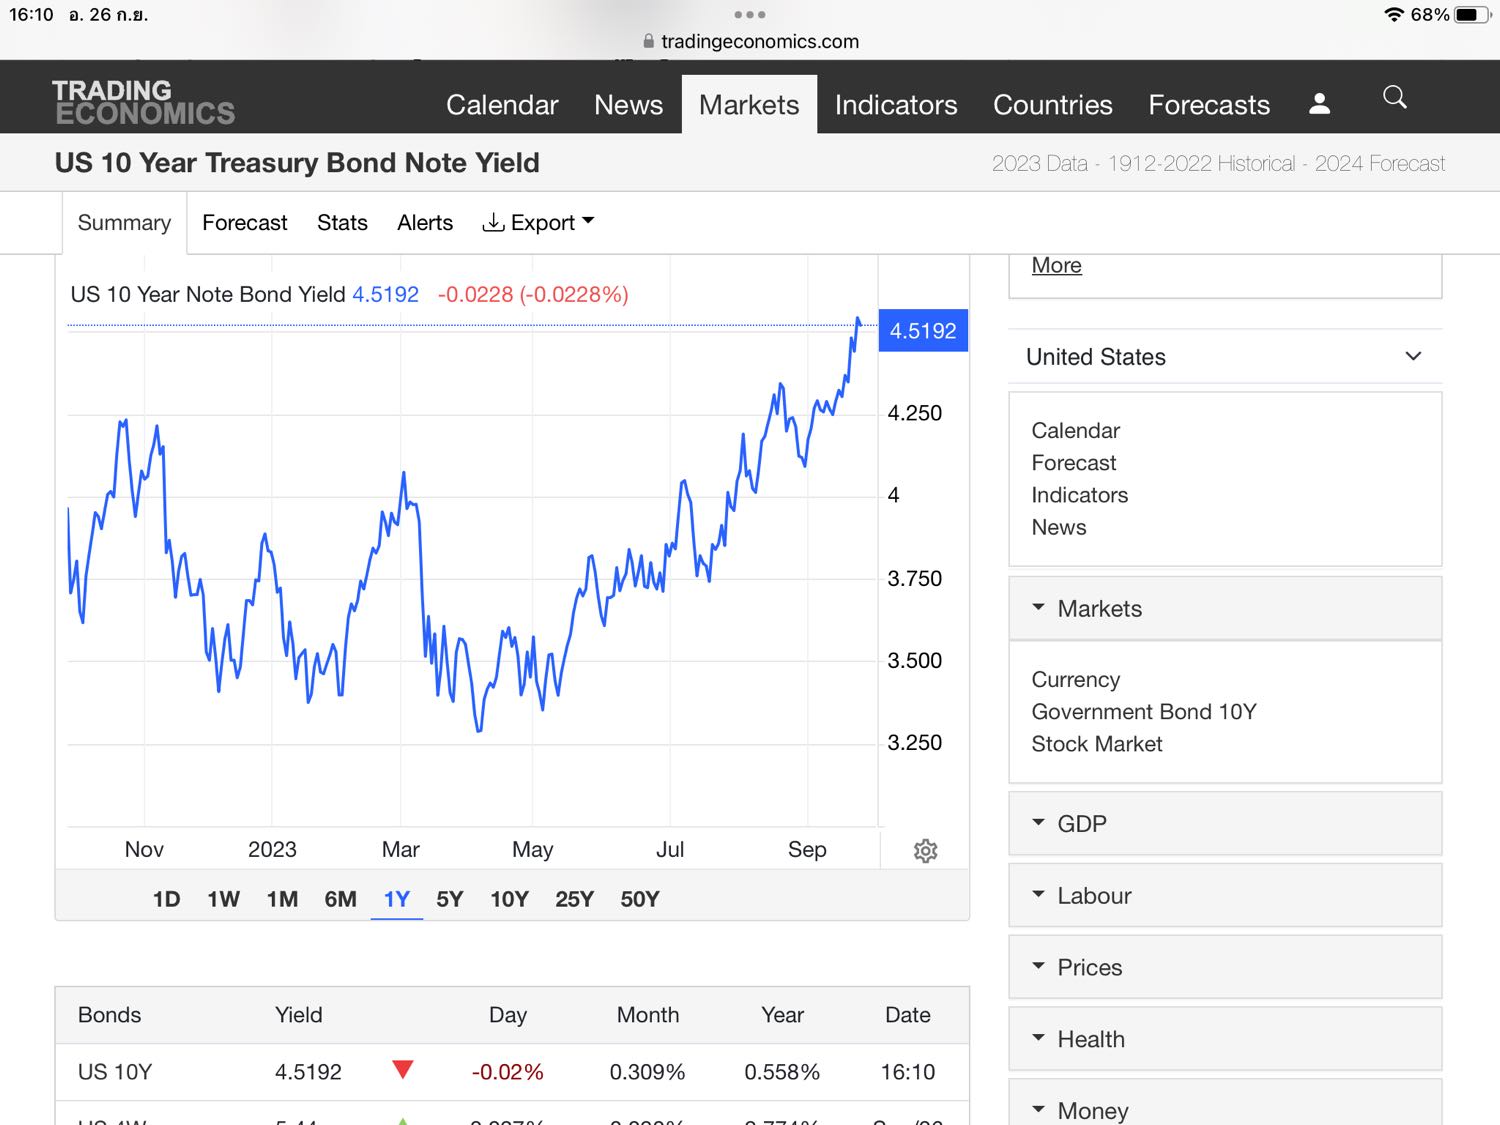
Task: Switch chart range to 5Y
Action: pos(449,899)
